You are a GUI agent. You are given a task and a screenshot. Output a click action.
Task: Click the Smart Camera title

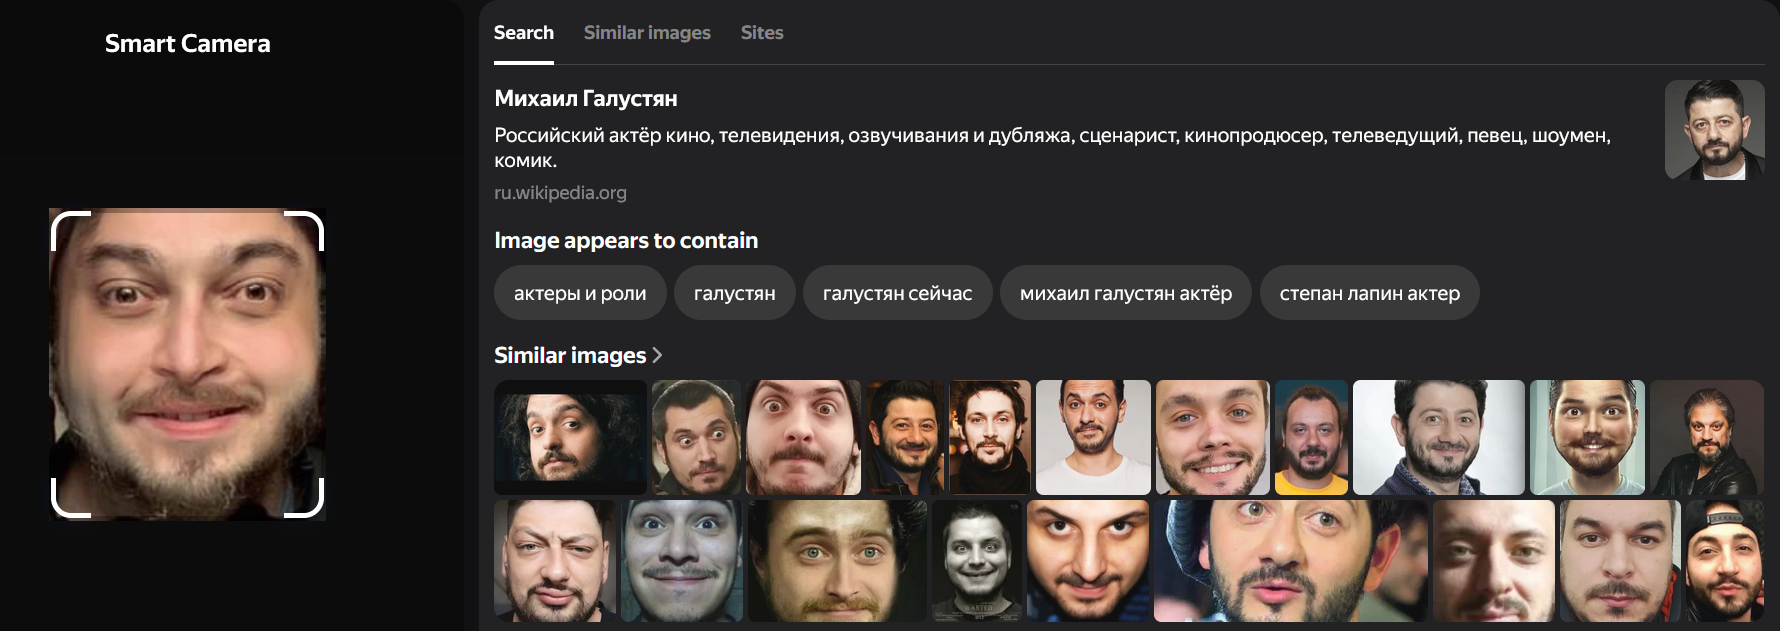click(187, 44)
